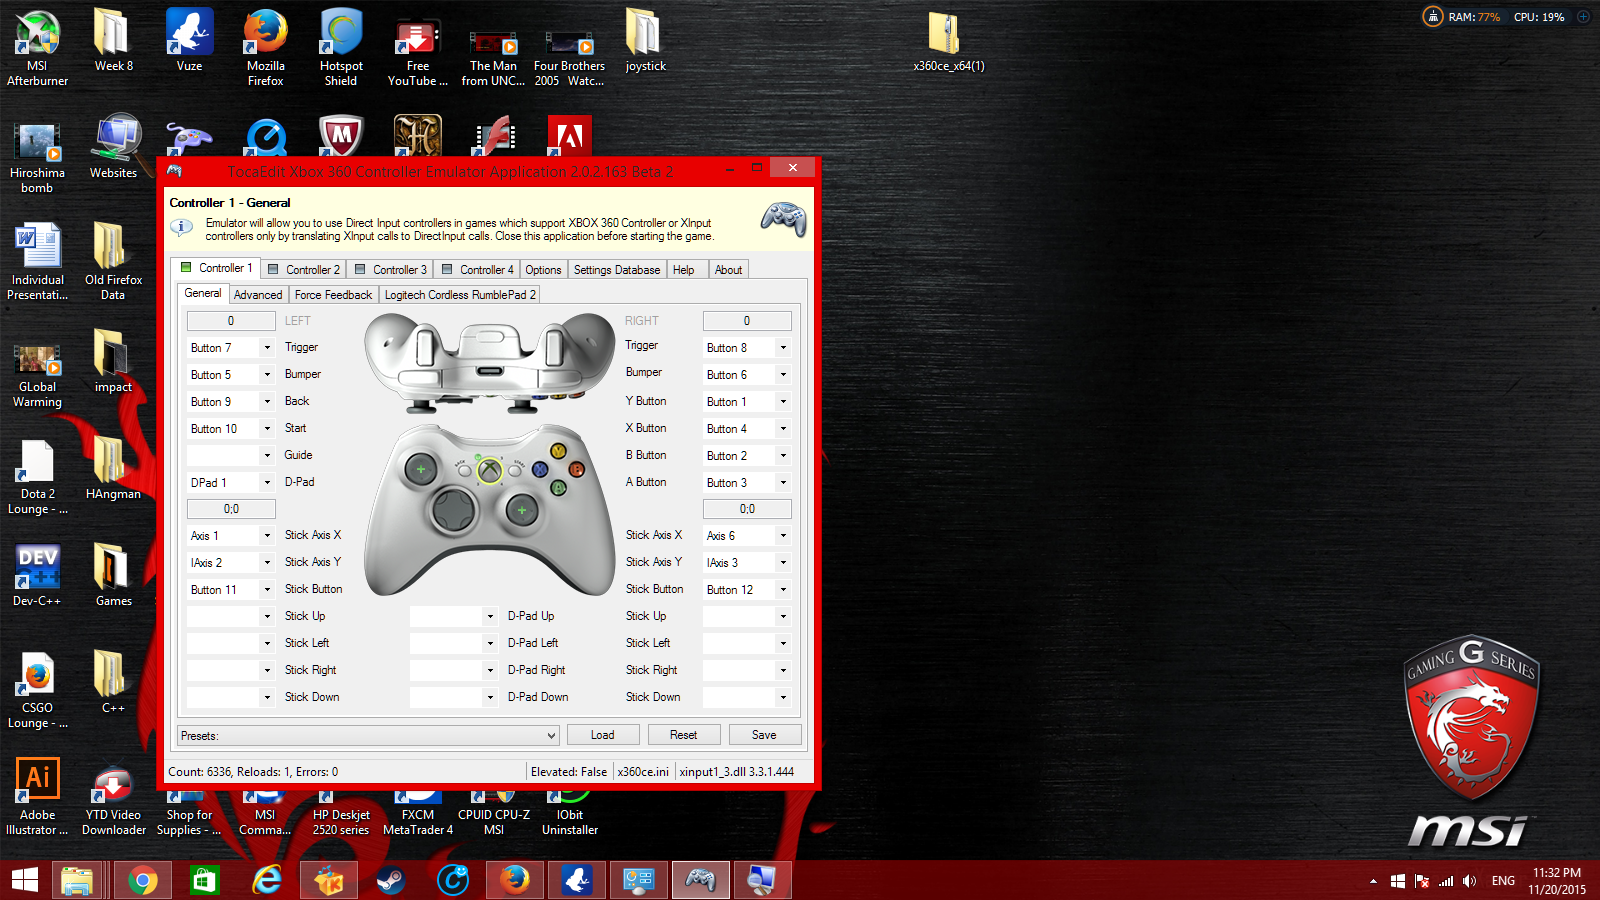
Task: Open the x360ce gamepad icon on the taskbar
Action: point(700,880)
